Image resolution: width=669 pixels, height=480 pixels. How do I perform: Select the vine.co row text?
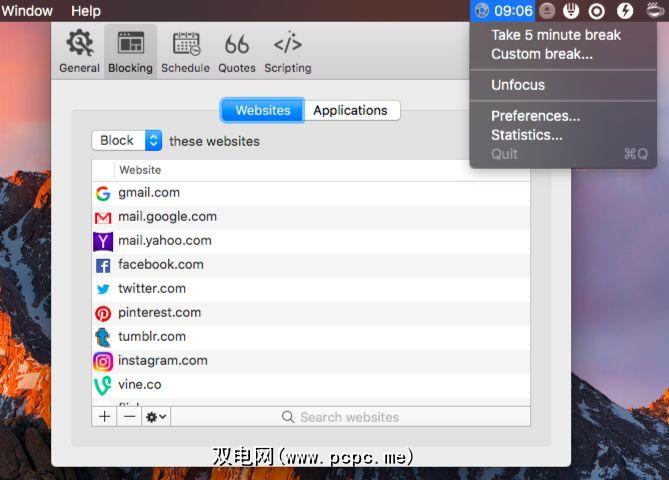[140, 384]
